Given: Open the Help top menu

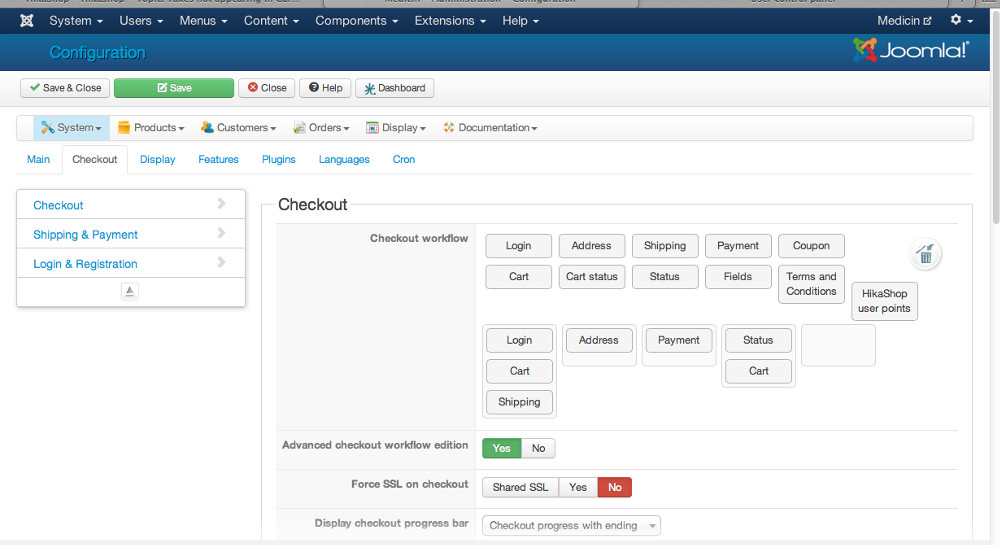Looking at the screenshot, I should [520, 20].
